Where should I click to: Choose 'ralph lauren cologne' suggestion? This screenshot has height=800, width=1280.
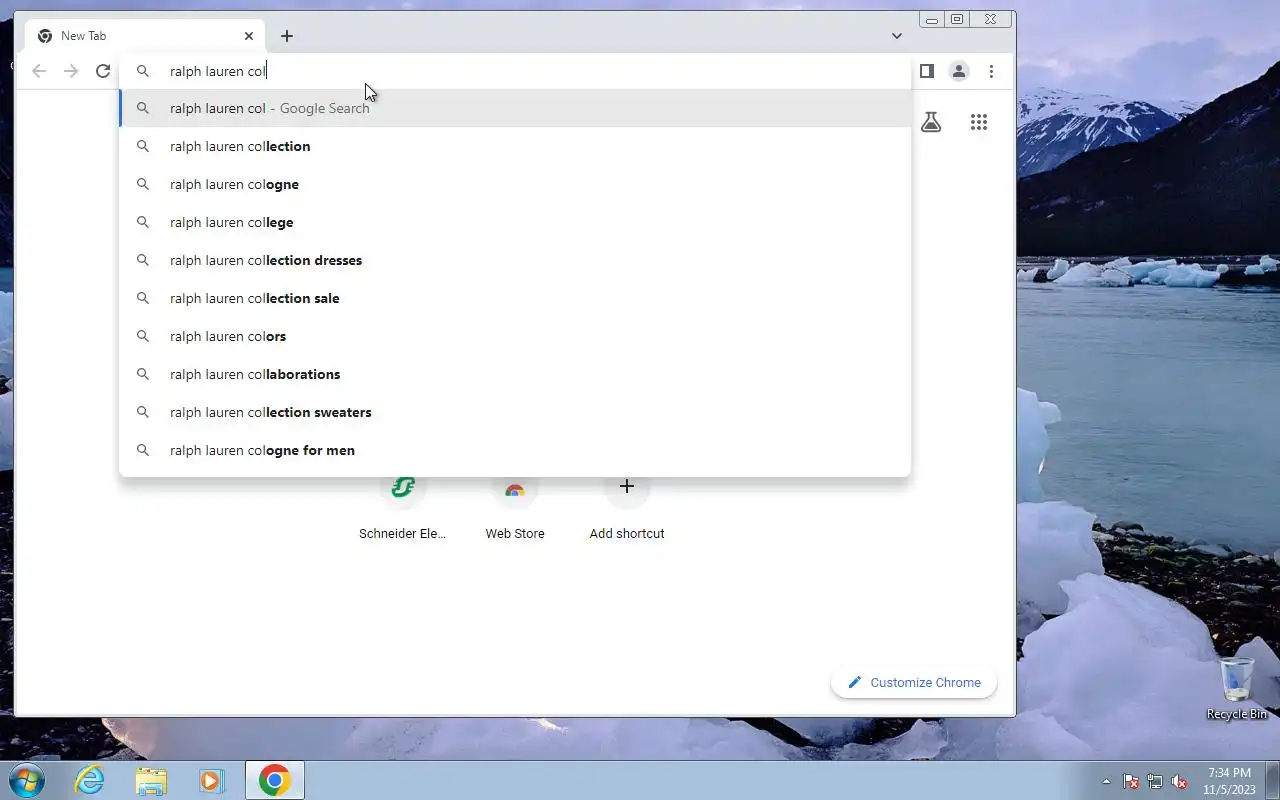click(515, 184)
